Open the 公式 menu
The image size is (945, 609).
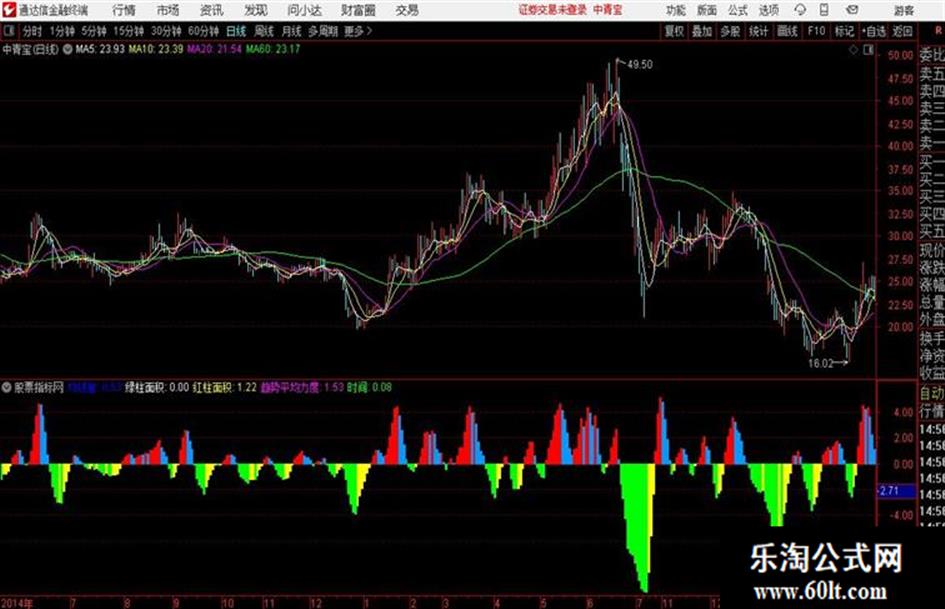coord(738,10)
